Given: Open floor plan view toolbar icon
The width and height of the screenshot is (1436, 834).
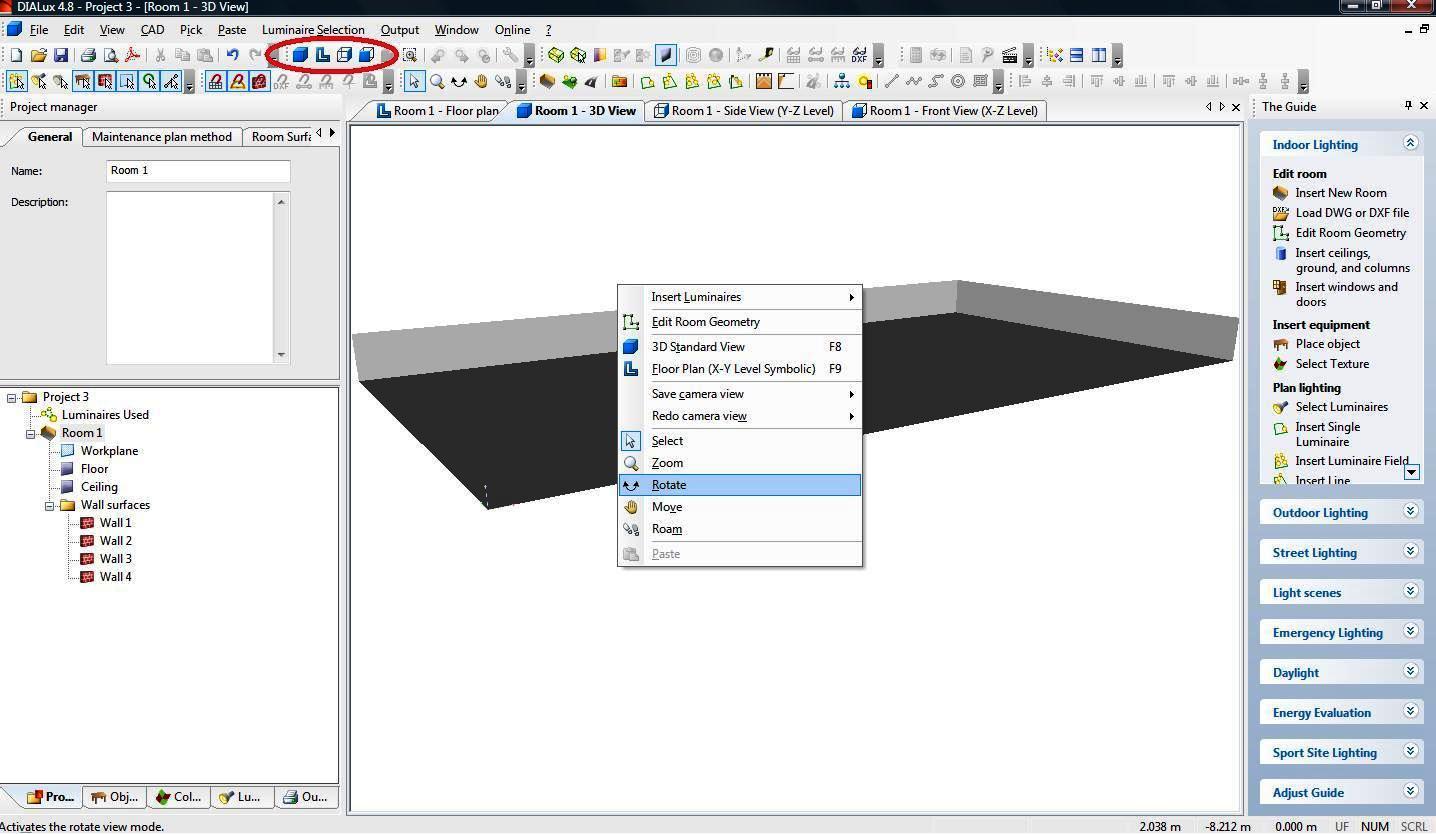Looking at the screenshot, I should [322, 55].
